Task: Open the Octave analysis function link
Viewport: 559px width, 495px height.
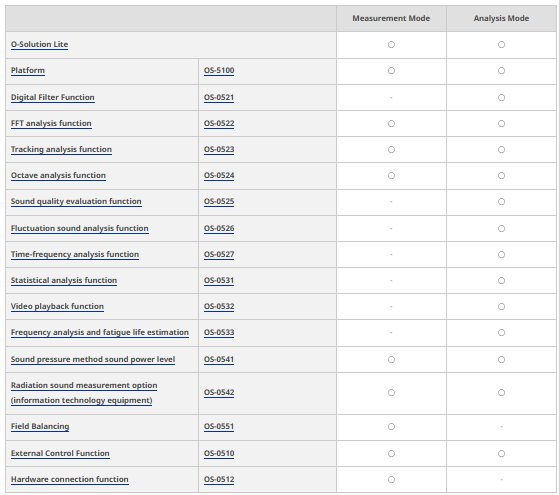Action: pos(58,176)
